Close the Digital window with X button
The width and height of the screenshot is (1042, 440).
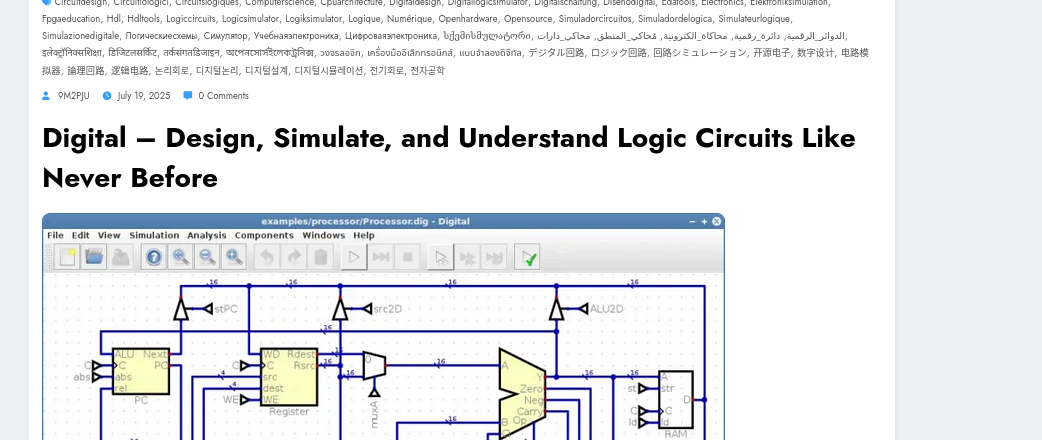(x=716, y=221)
